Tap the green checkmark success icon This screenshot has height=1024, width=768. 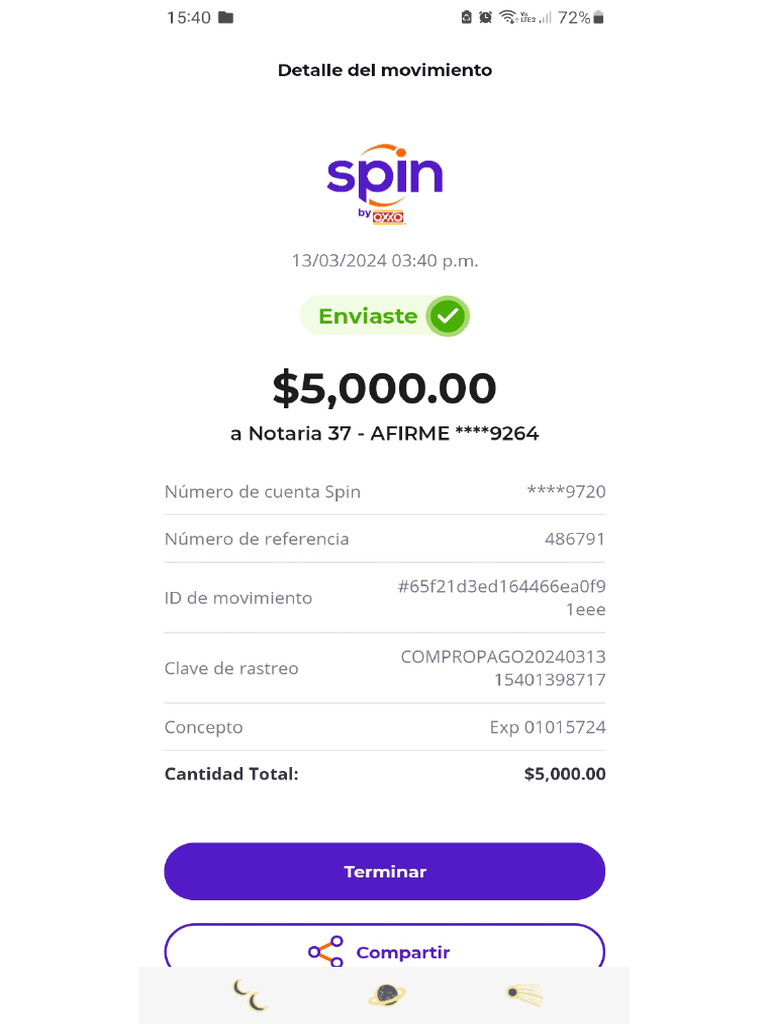tap(447, 316)
